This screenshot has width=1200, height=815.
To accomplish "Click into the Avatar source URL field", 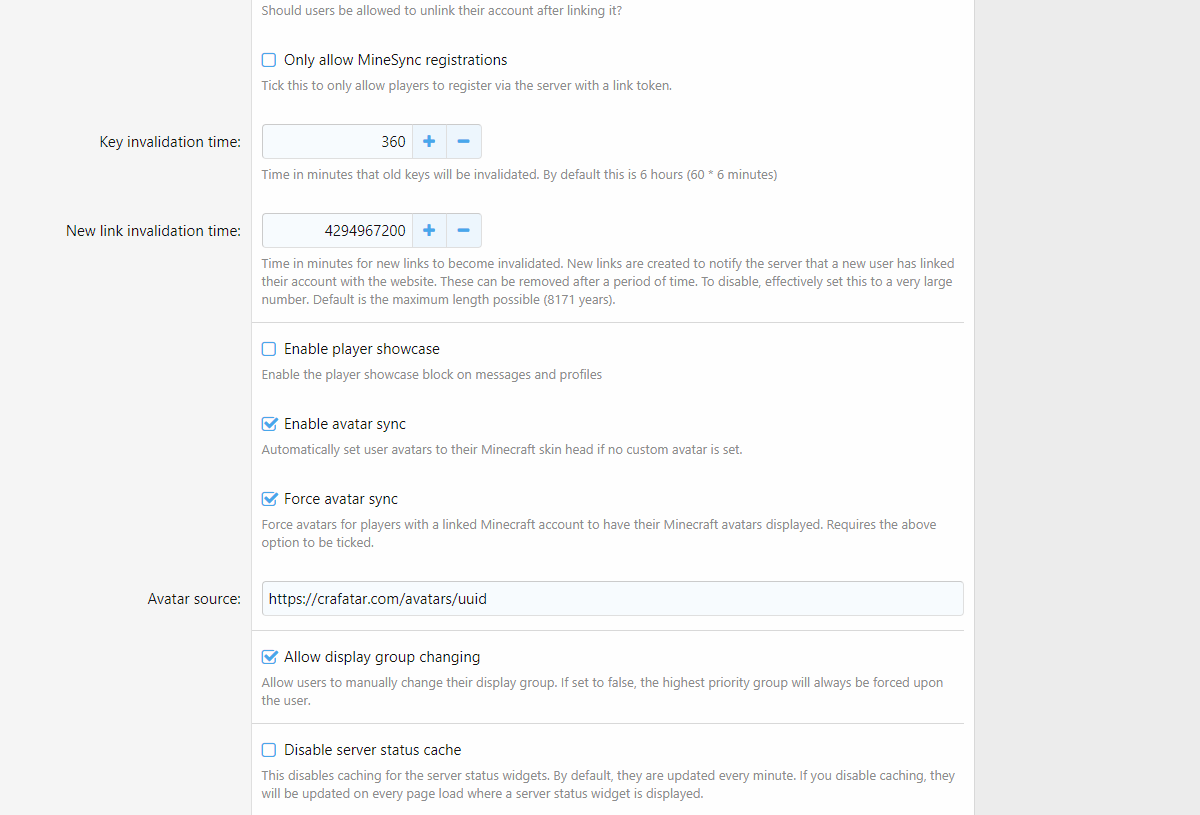I will pos(612,599).
